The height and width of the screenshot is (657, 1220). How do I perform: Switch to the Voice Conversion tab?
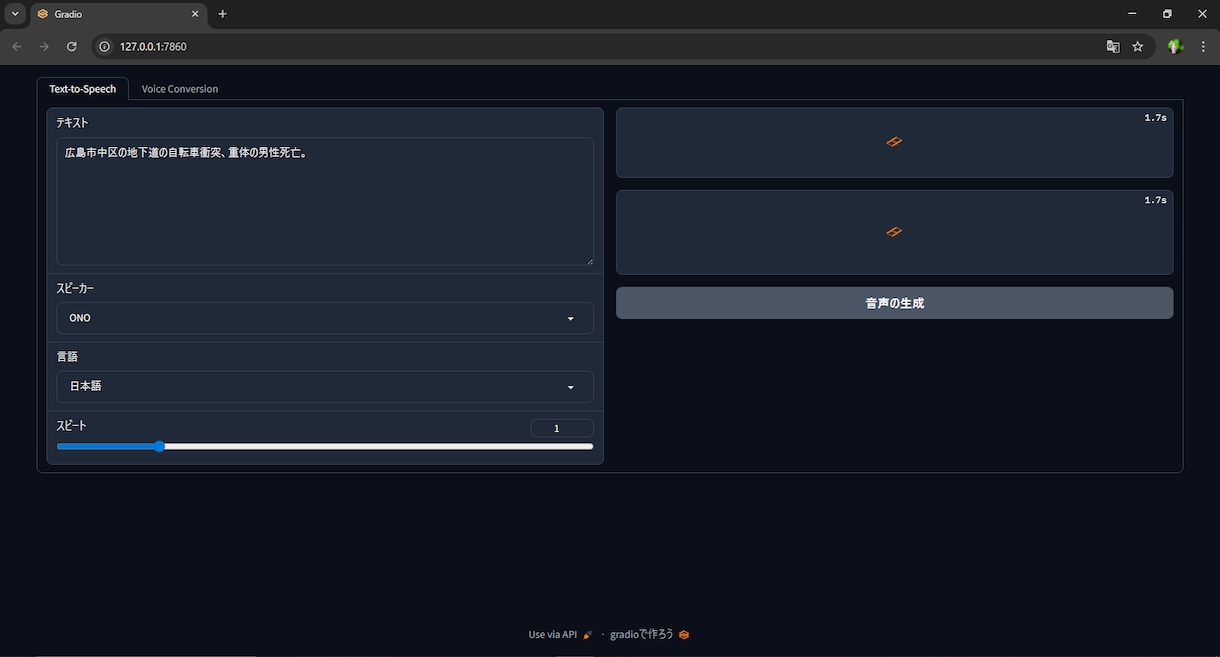pos(180,89)
